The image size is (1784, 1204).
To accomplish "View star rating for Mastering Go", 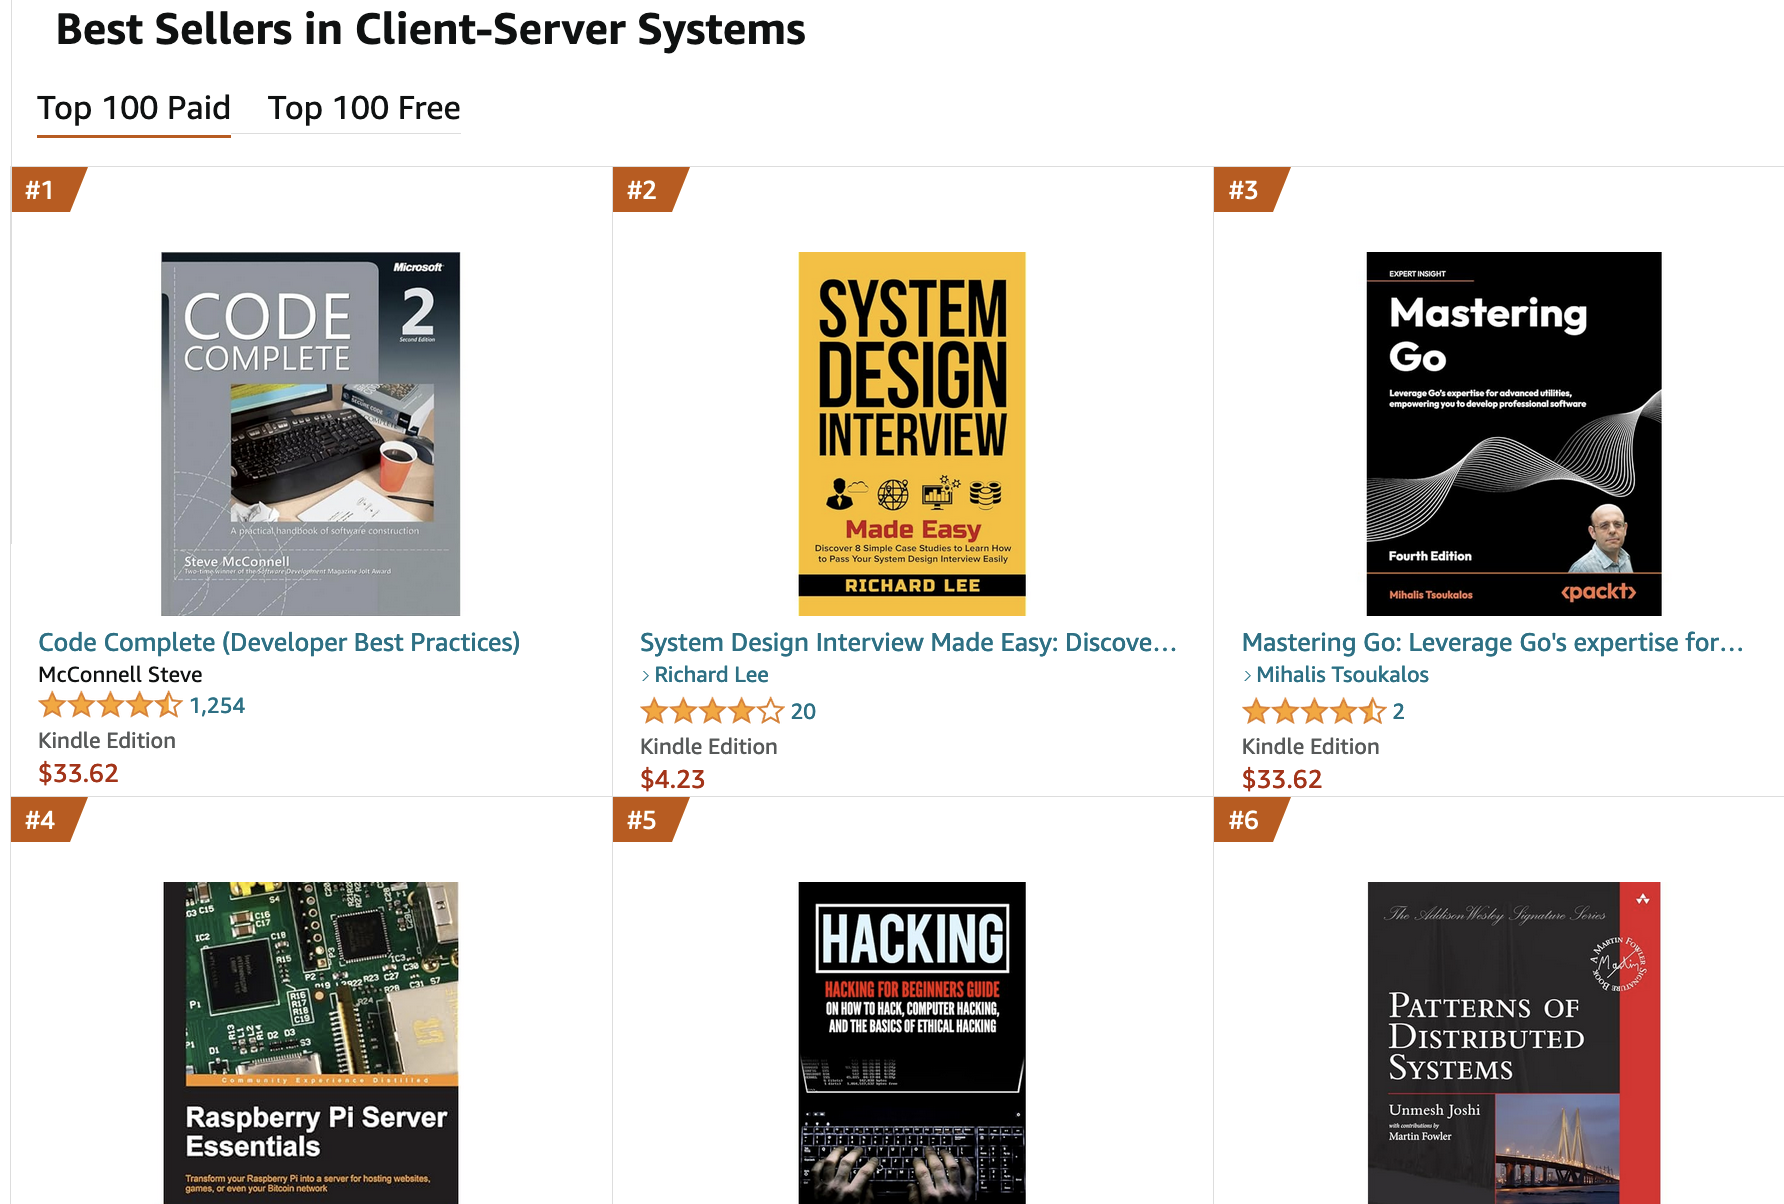I will (1314, 712).
